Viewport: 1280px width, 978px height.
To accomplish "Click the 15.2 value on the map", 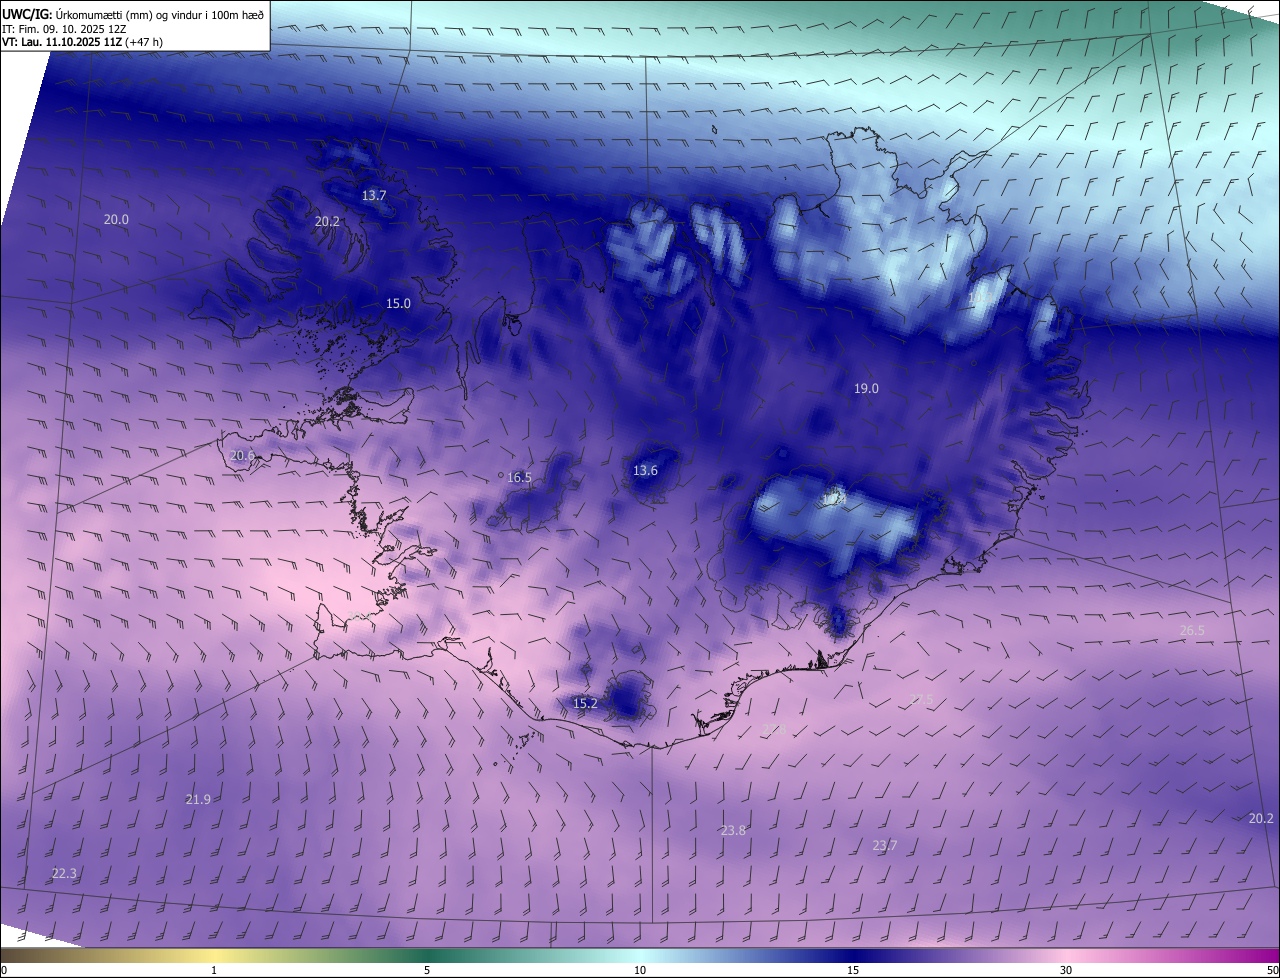I will pyautogui.click(x=585, y=703).
